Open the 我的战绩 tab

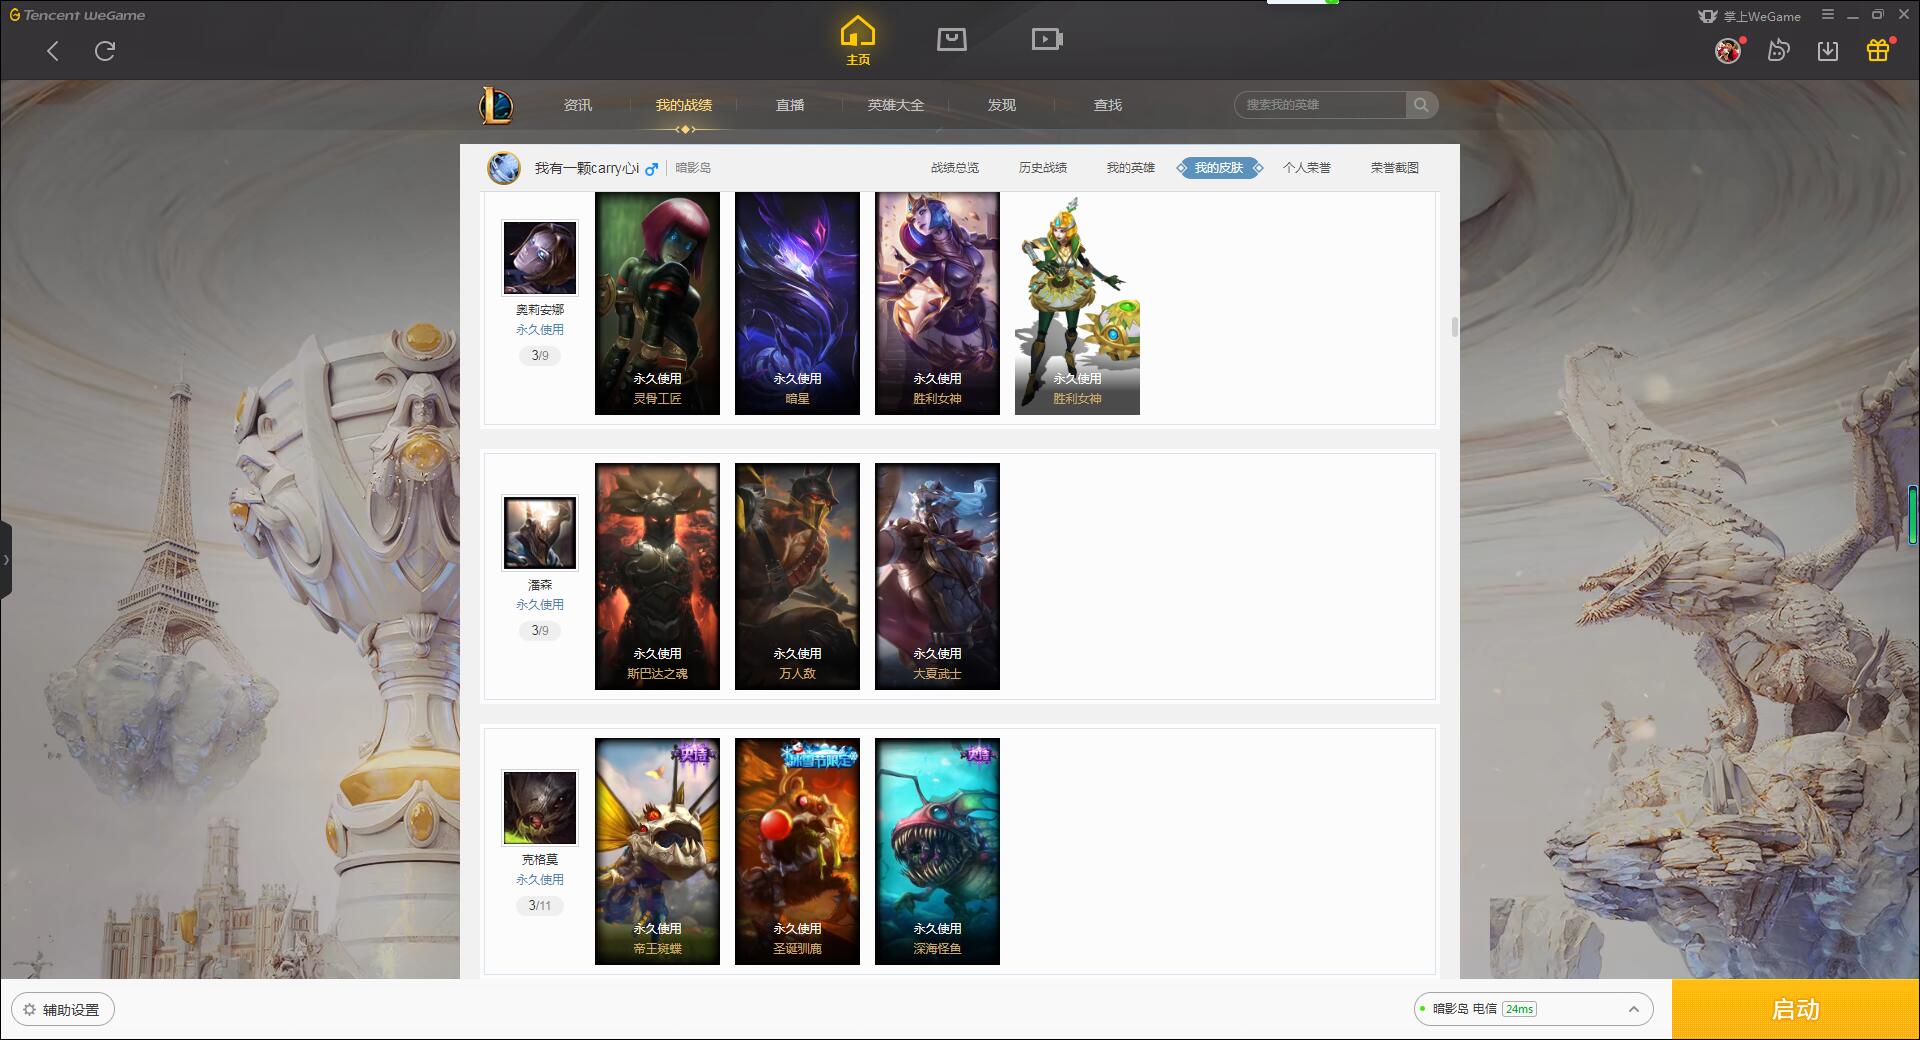coord(684,105)
